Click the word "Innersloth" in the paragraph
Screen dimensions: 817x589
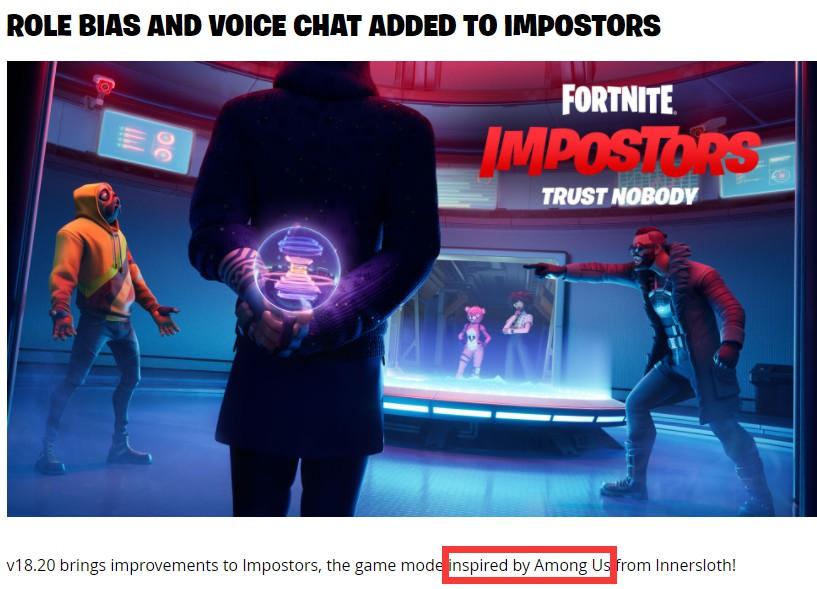tap(694, 565)
